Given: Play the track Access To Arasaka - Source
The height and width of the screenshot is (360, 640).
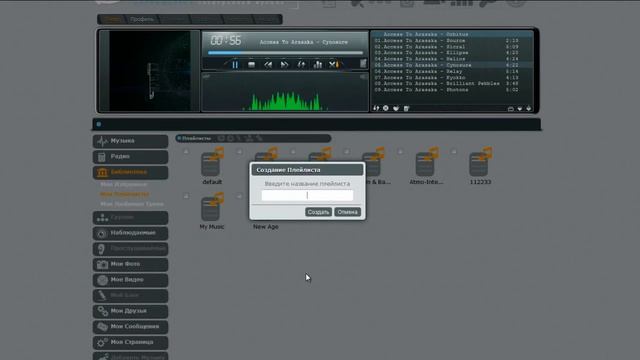Looking at the screenshot, I should click(447, 41).
